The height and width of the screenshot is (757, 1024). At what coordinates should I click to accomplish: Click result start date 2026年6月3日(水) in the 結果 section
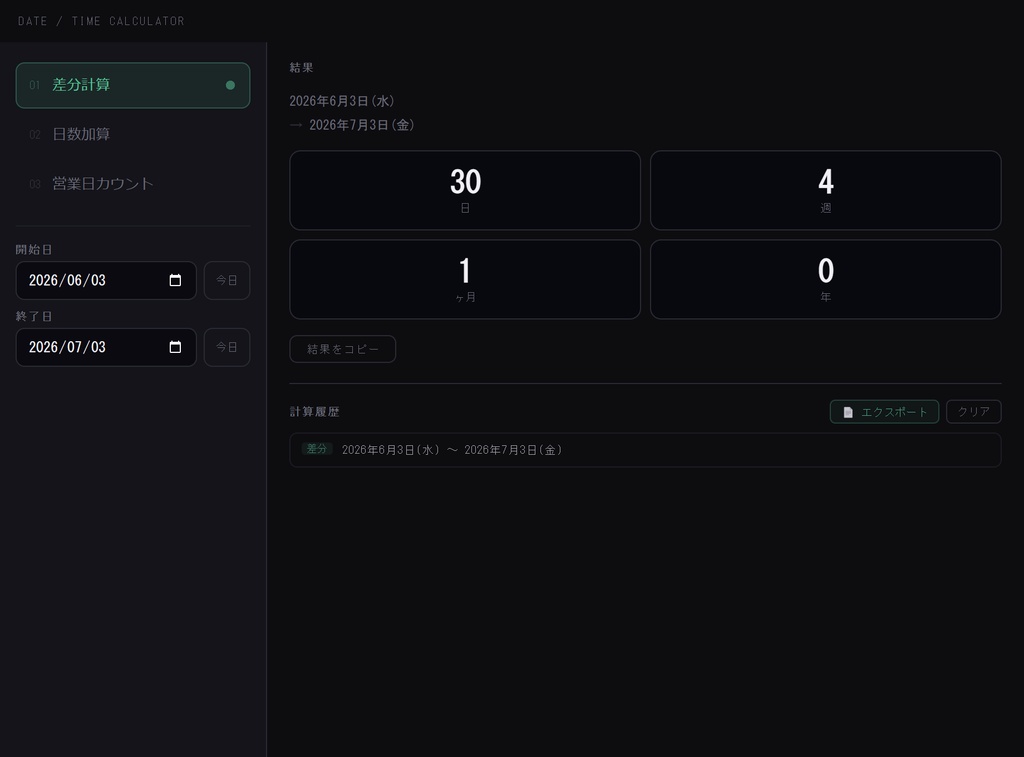coord(342,101)
